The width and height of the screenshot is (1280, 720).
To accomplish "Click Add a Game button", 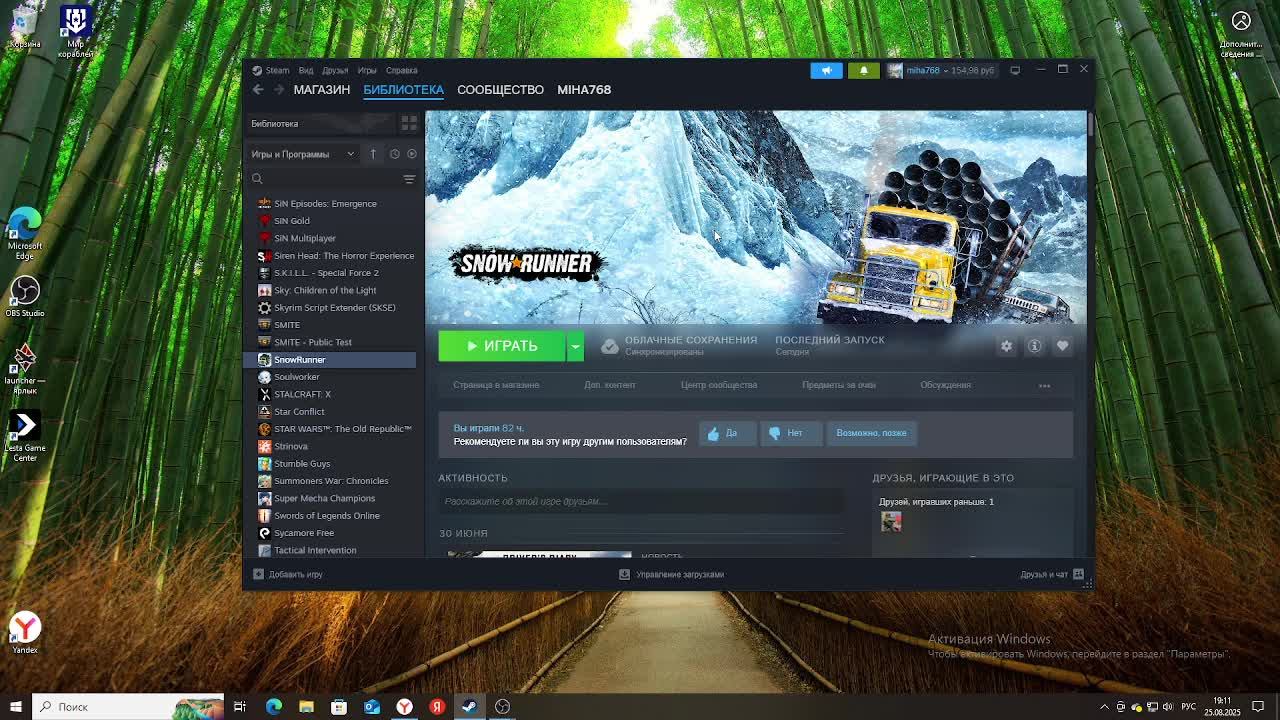I will [288, 574].
